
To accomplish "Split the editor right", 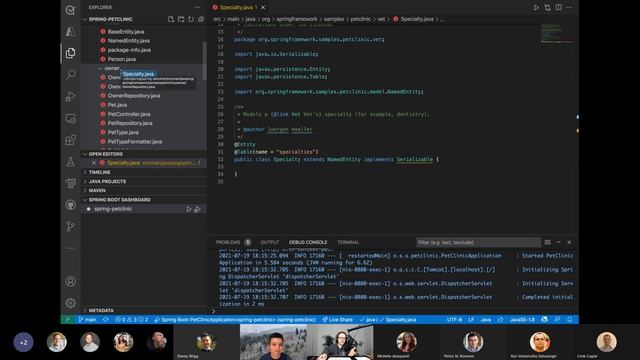I will [558, 7].
